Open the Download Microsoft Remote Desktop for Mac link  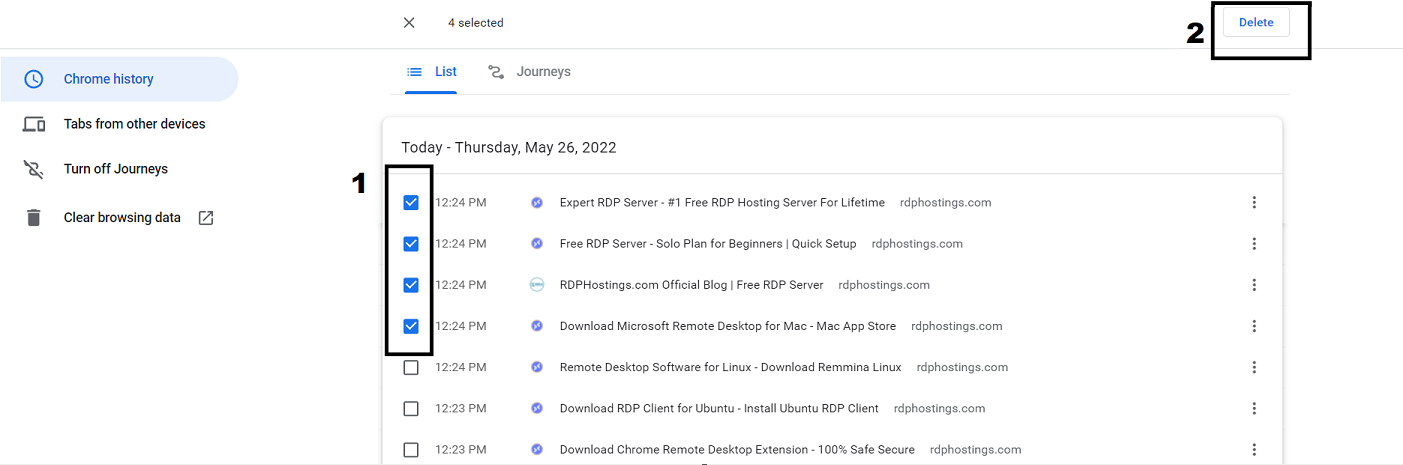(727, 326)
